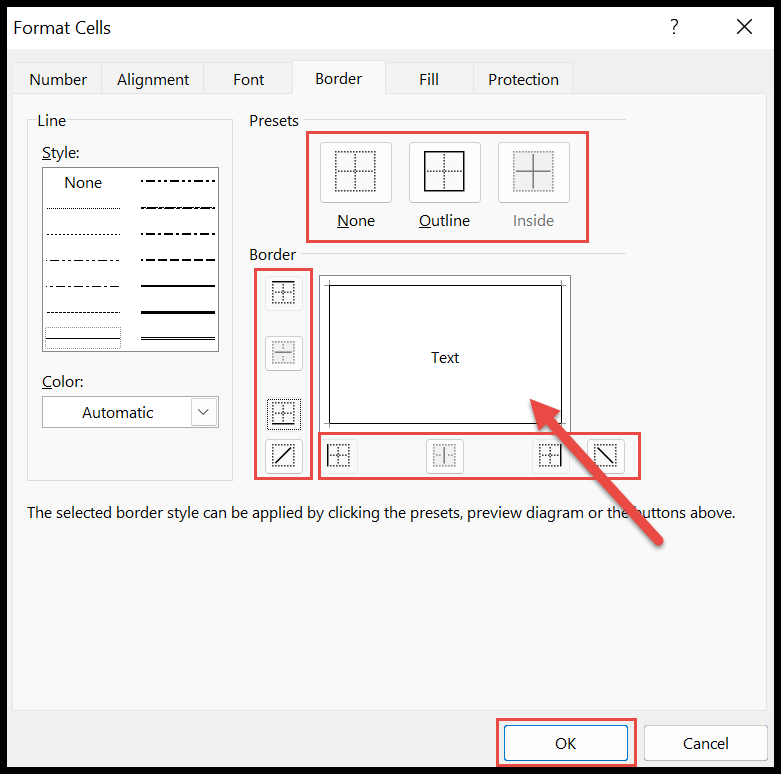Click the inside horizontal border button

click(x=284, y=353)
